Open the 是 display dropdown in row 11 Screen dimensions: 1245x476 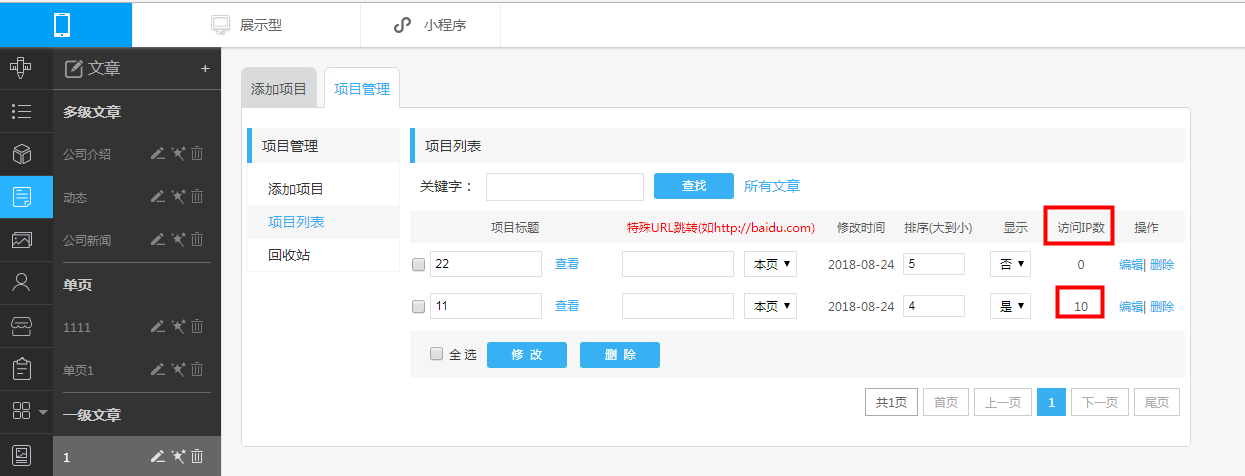pos(1010,306)
